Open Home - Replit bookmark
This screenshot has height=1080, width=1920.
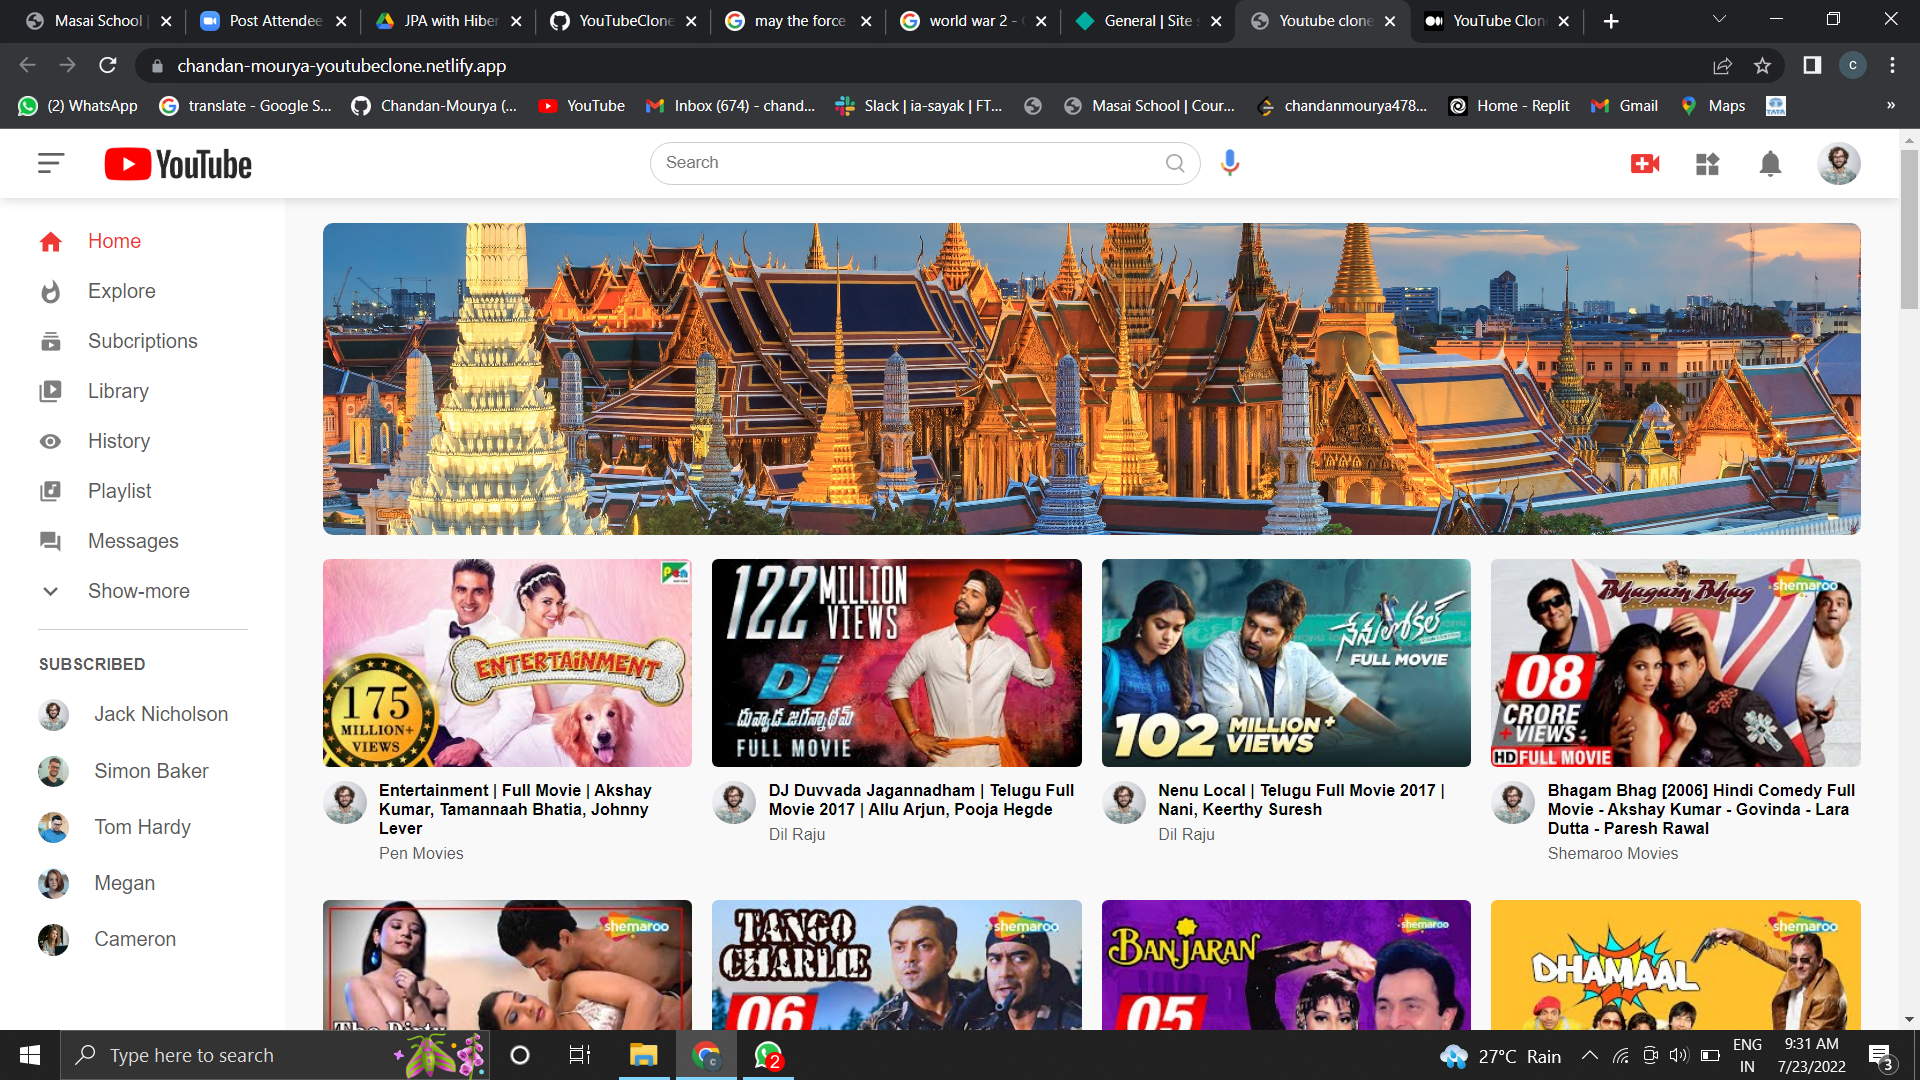[1510, 105]
